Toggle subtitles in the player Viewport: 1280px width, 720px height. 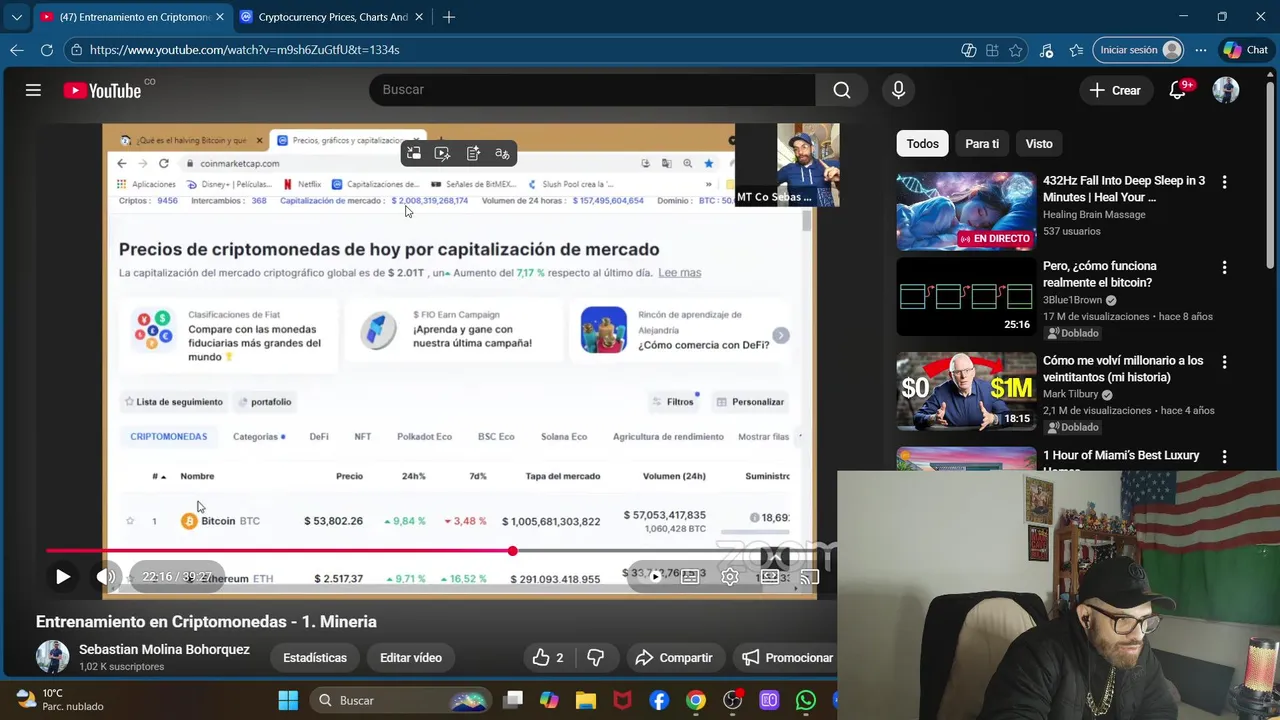coord(690,577)
